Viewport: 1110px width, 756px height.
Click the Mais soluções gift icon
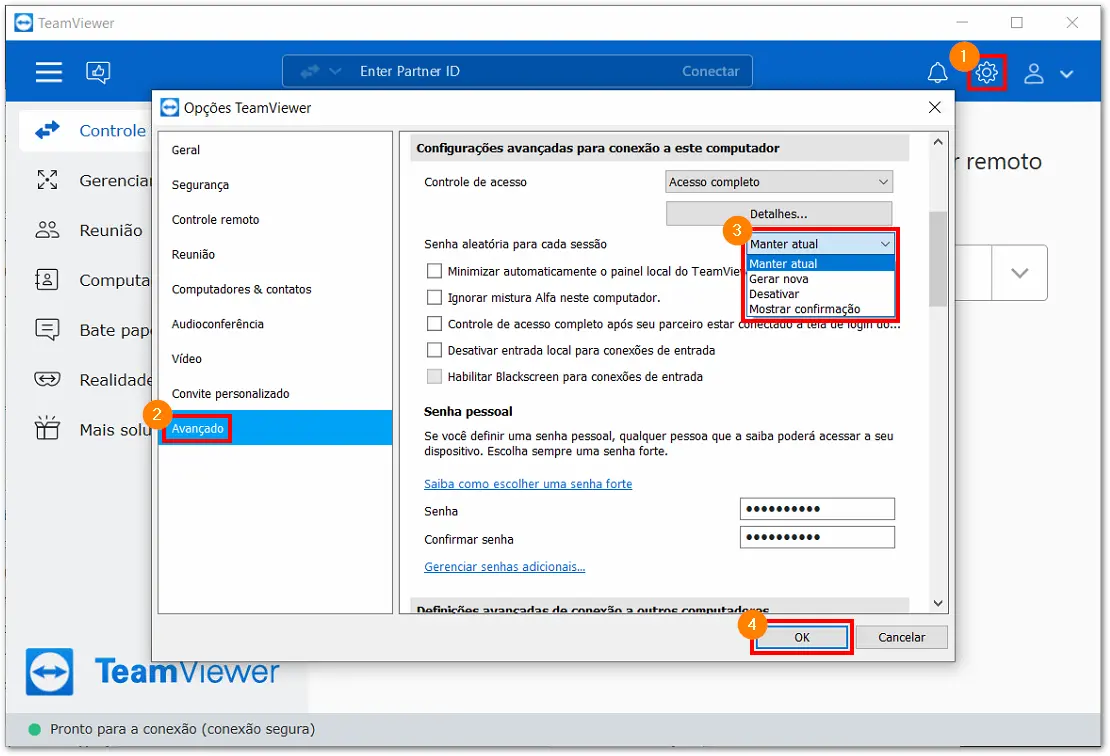click(x=47, y=428)
